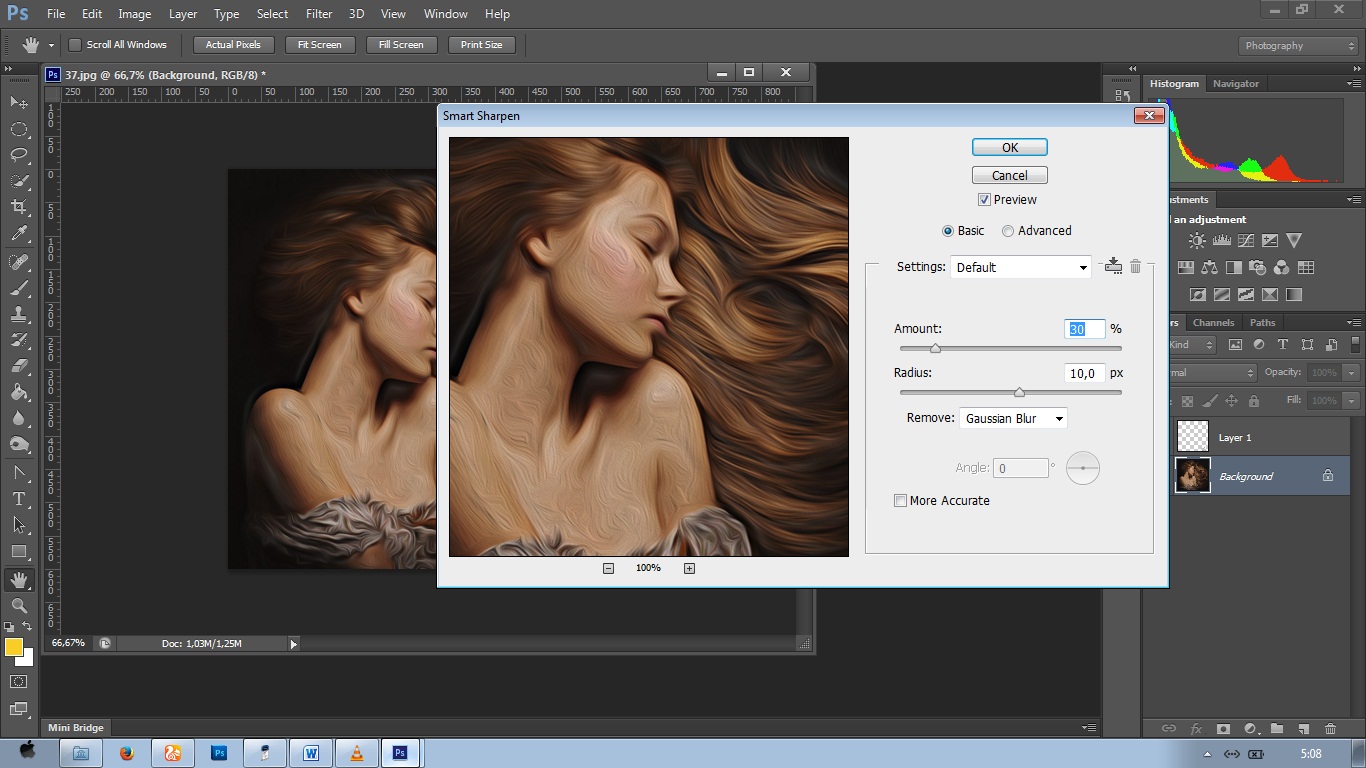Viewport: 1366px width, 768px height.
Task: Open the Remove Gaussian Blur dropdown
Action: (x=1012, y=418)
